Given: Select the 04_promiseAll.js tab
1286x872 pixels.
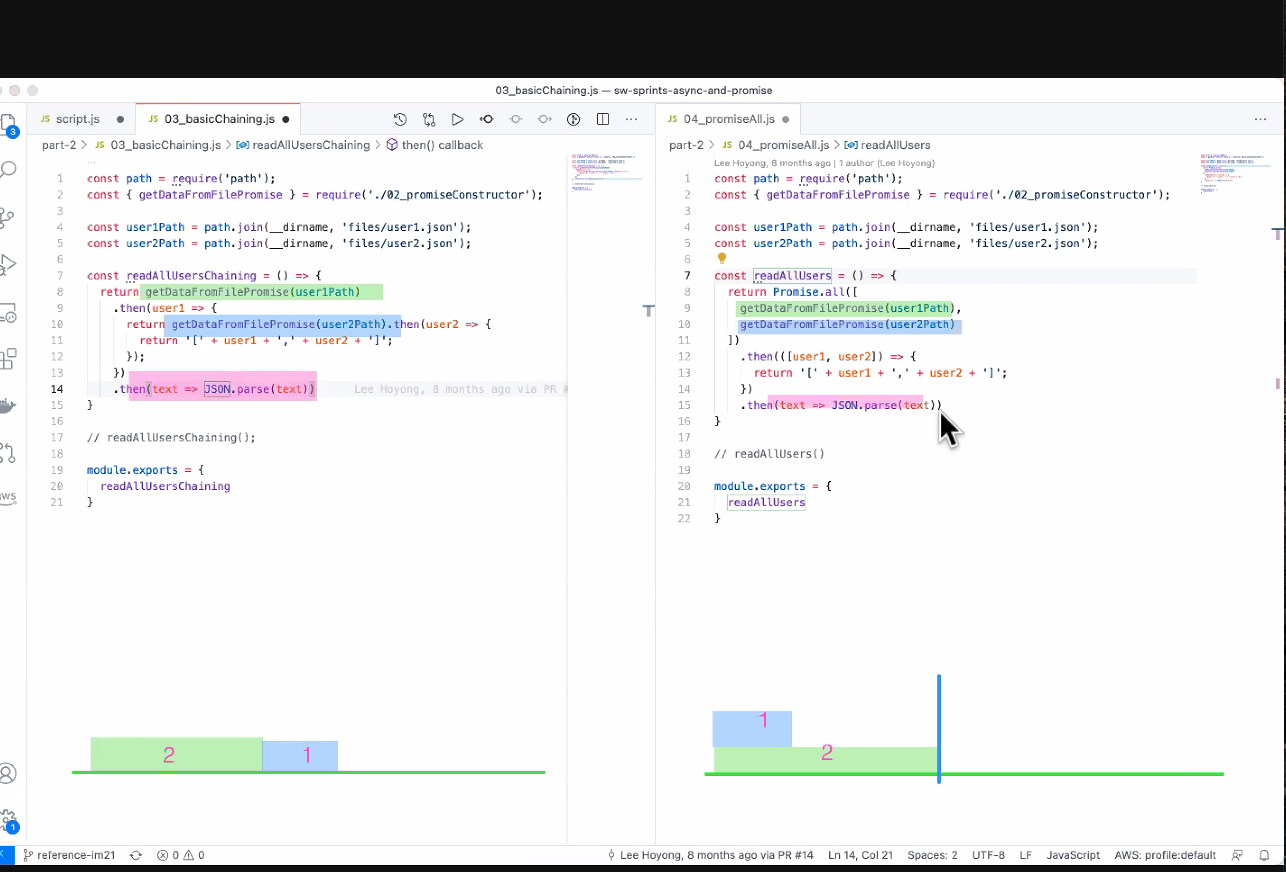Looking at the screenshot, I should (727, 119).
